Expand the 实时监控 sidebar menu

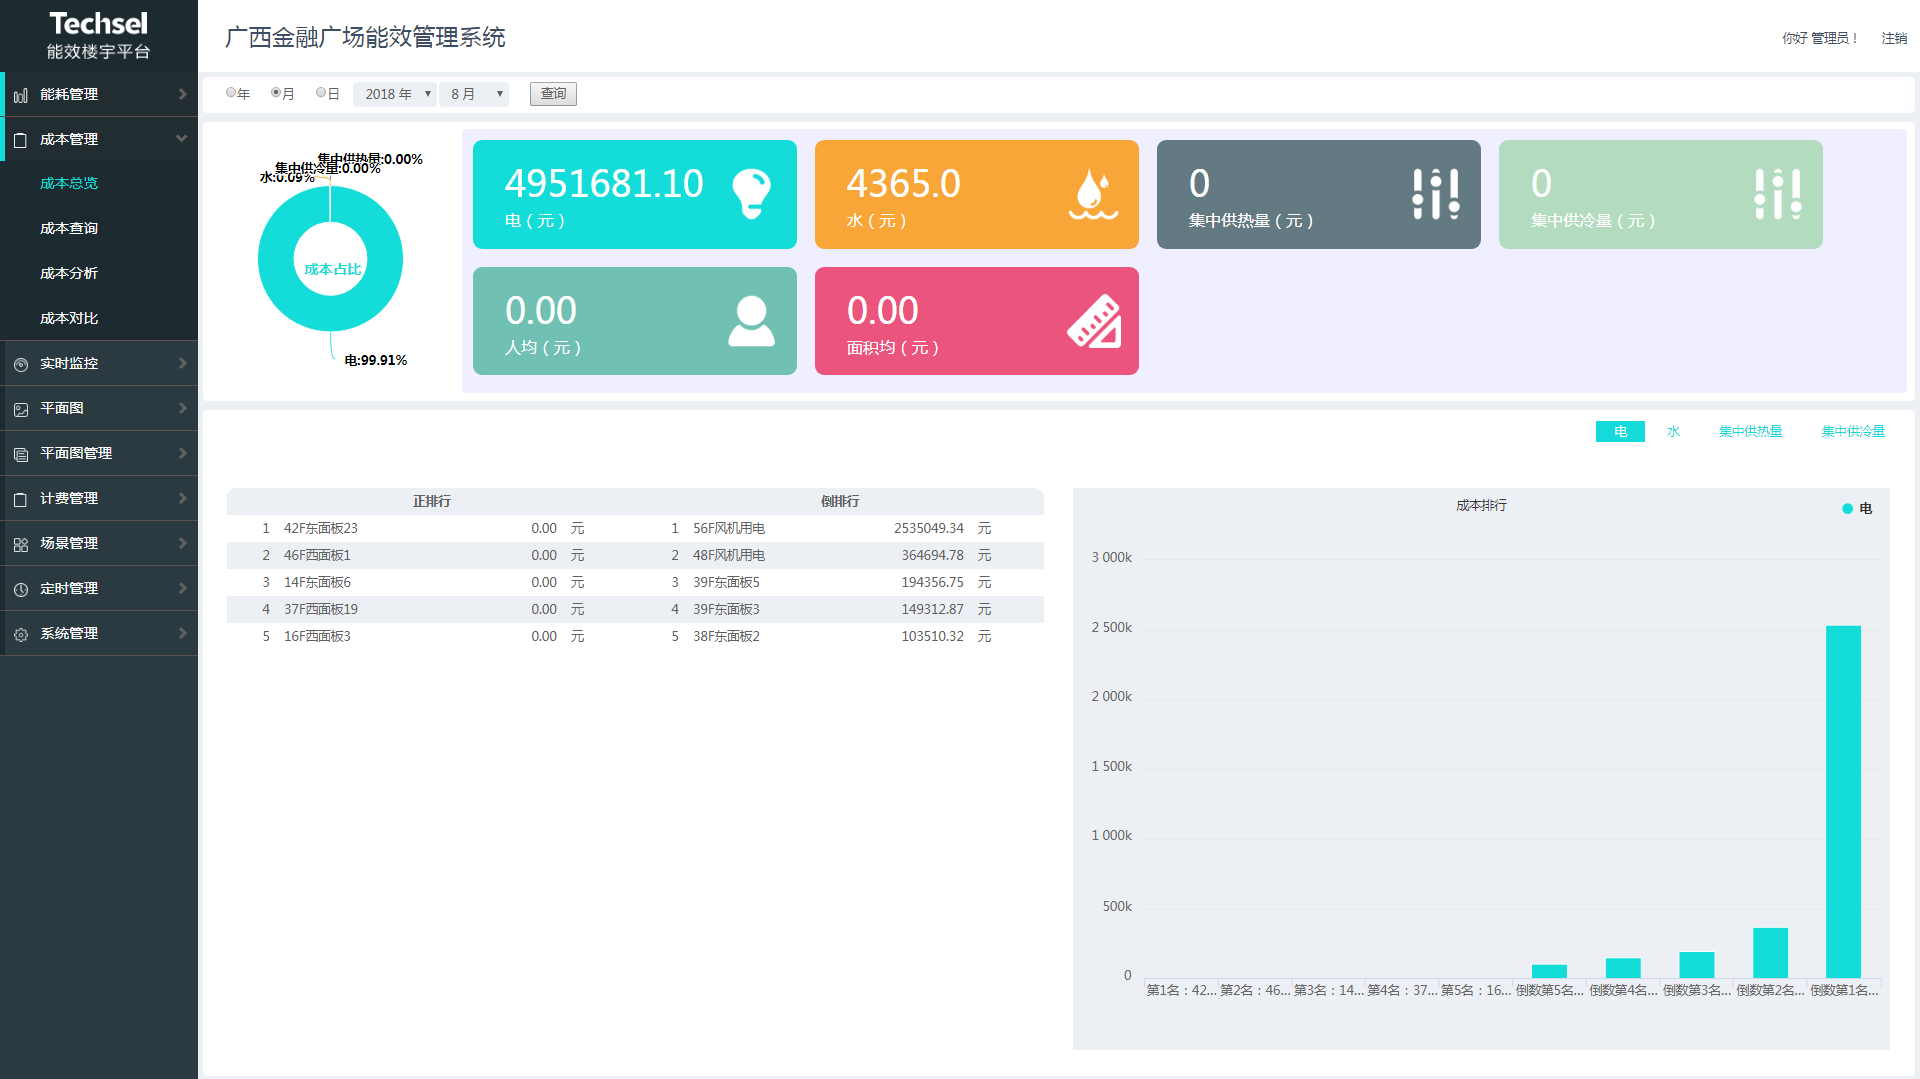tap(99, 363)
